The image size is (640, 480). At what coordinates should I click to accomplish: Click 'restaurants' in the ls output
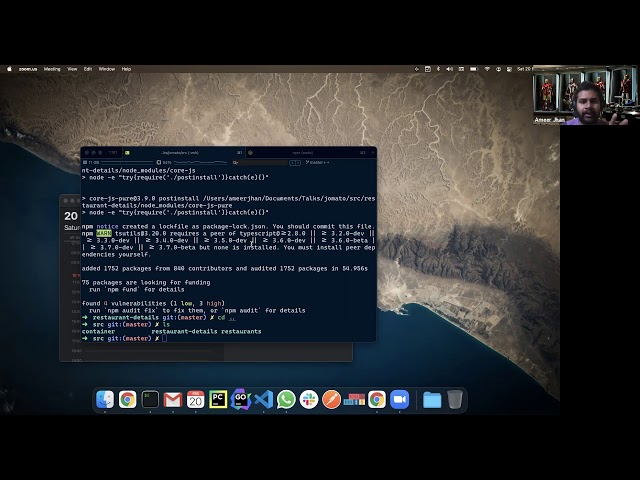tap(241, 331)
